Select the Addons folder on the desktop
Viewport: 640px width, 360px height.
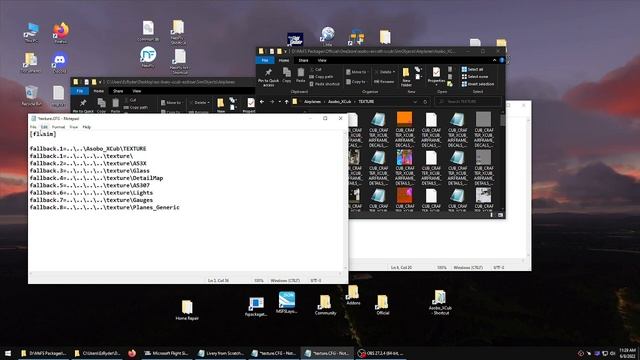[x=353, y=295]
